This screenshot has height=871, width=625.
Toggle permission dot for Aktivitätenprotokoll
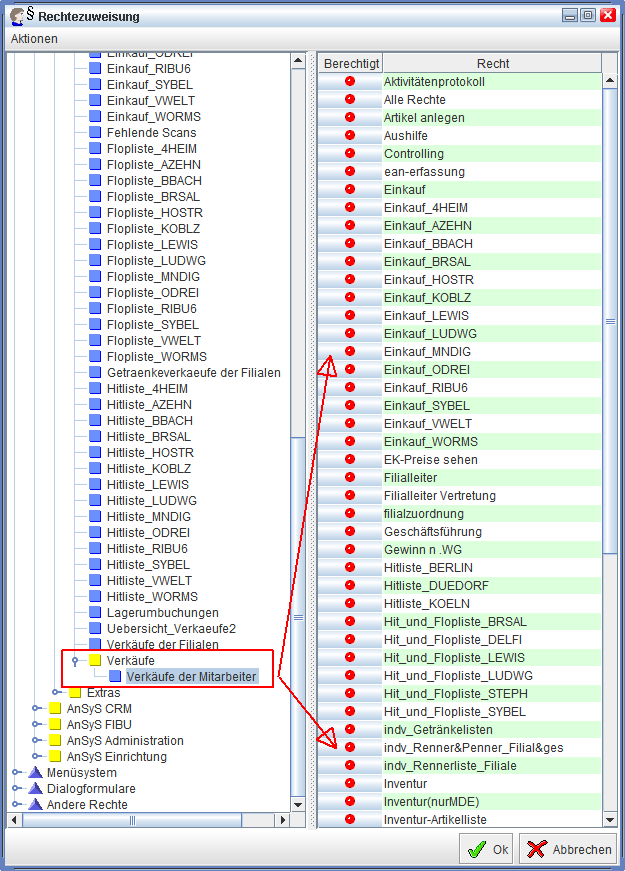[x=350, y=82]
